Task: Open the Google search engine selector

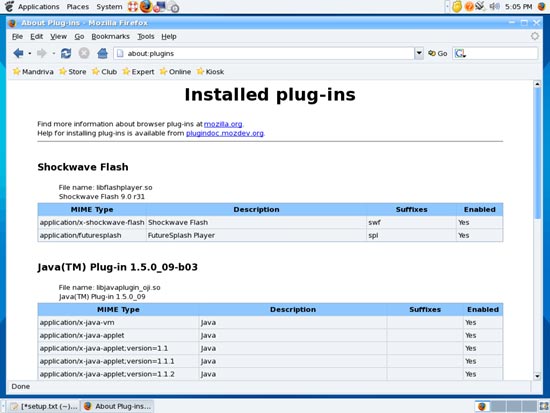Action: [x=460, y=53]
